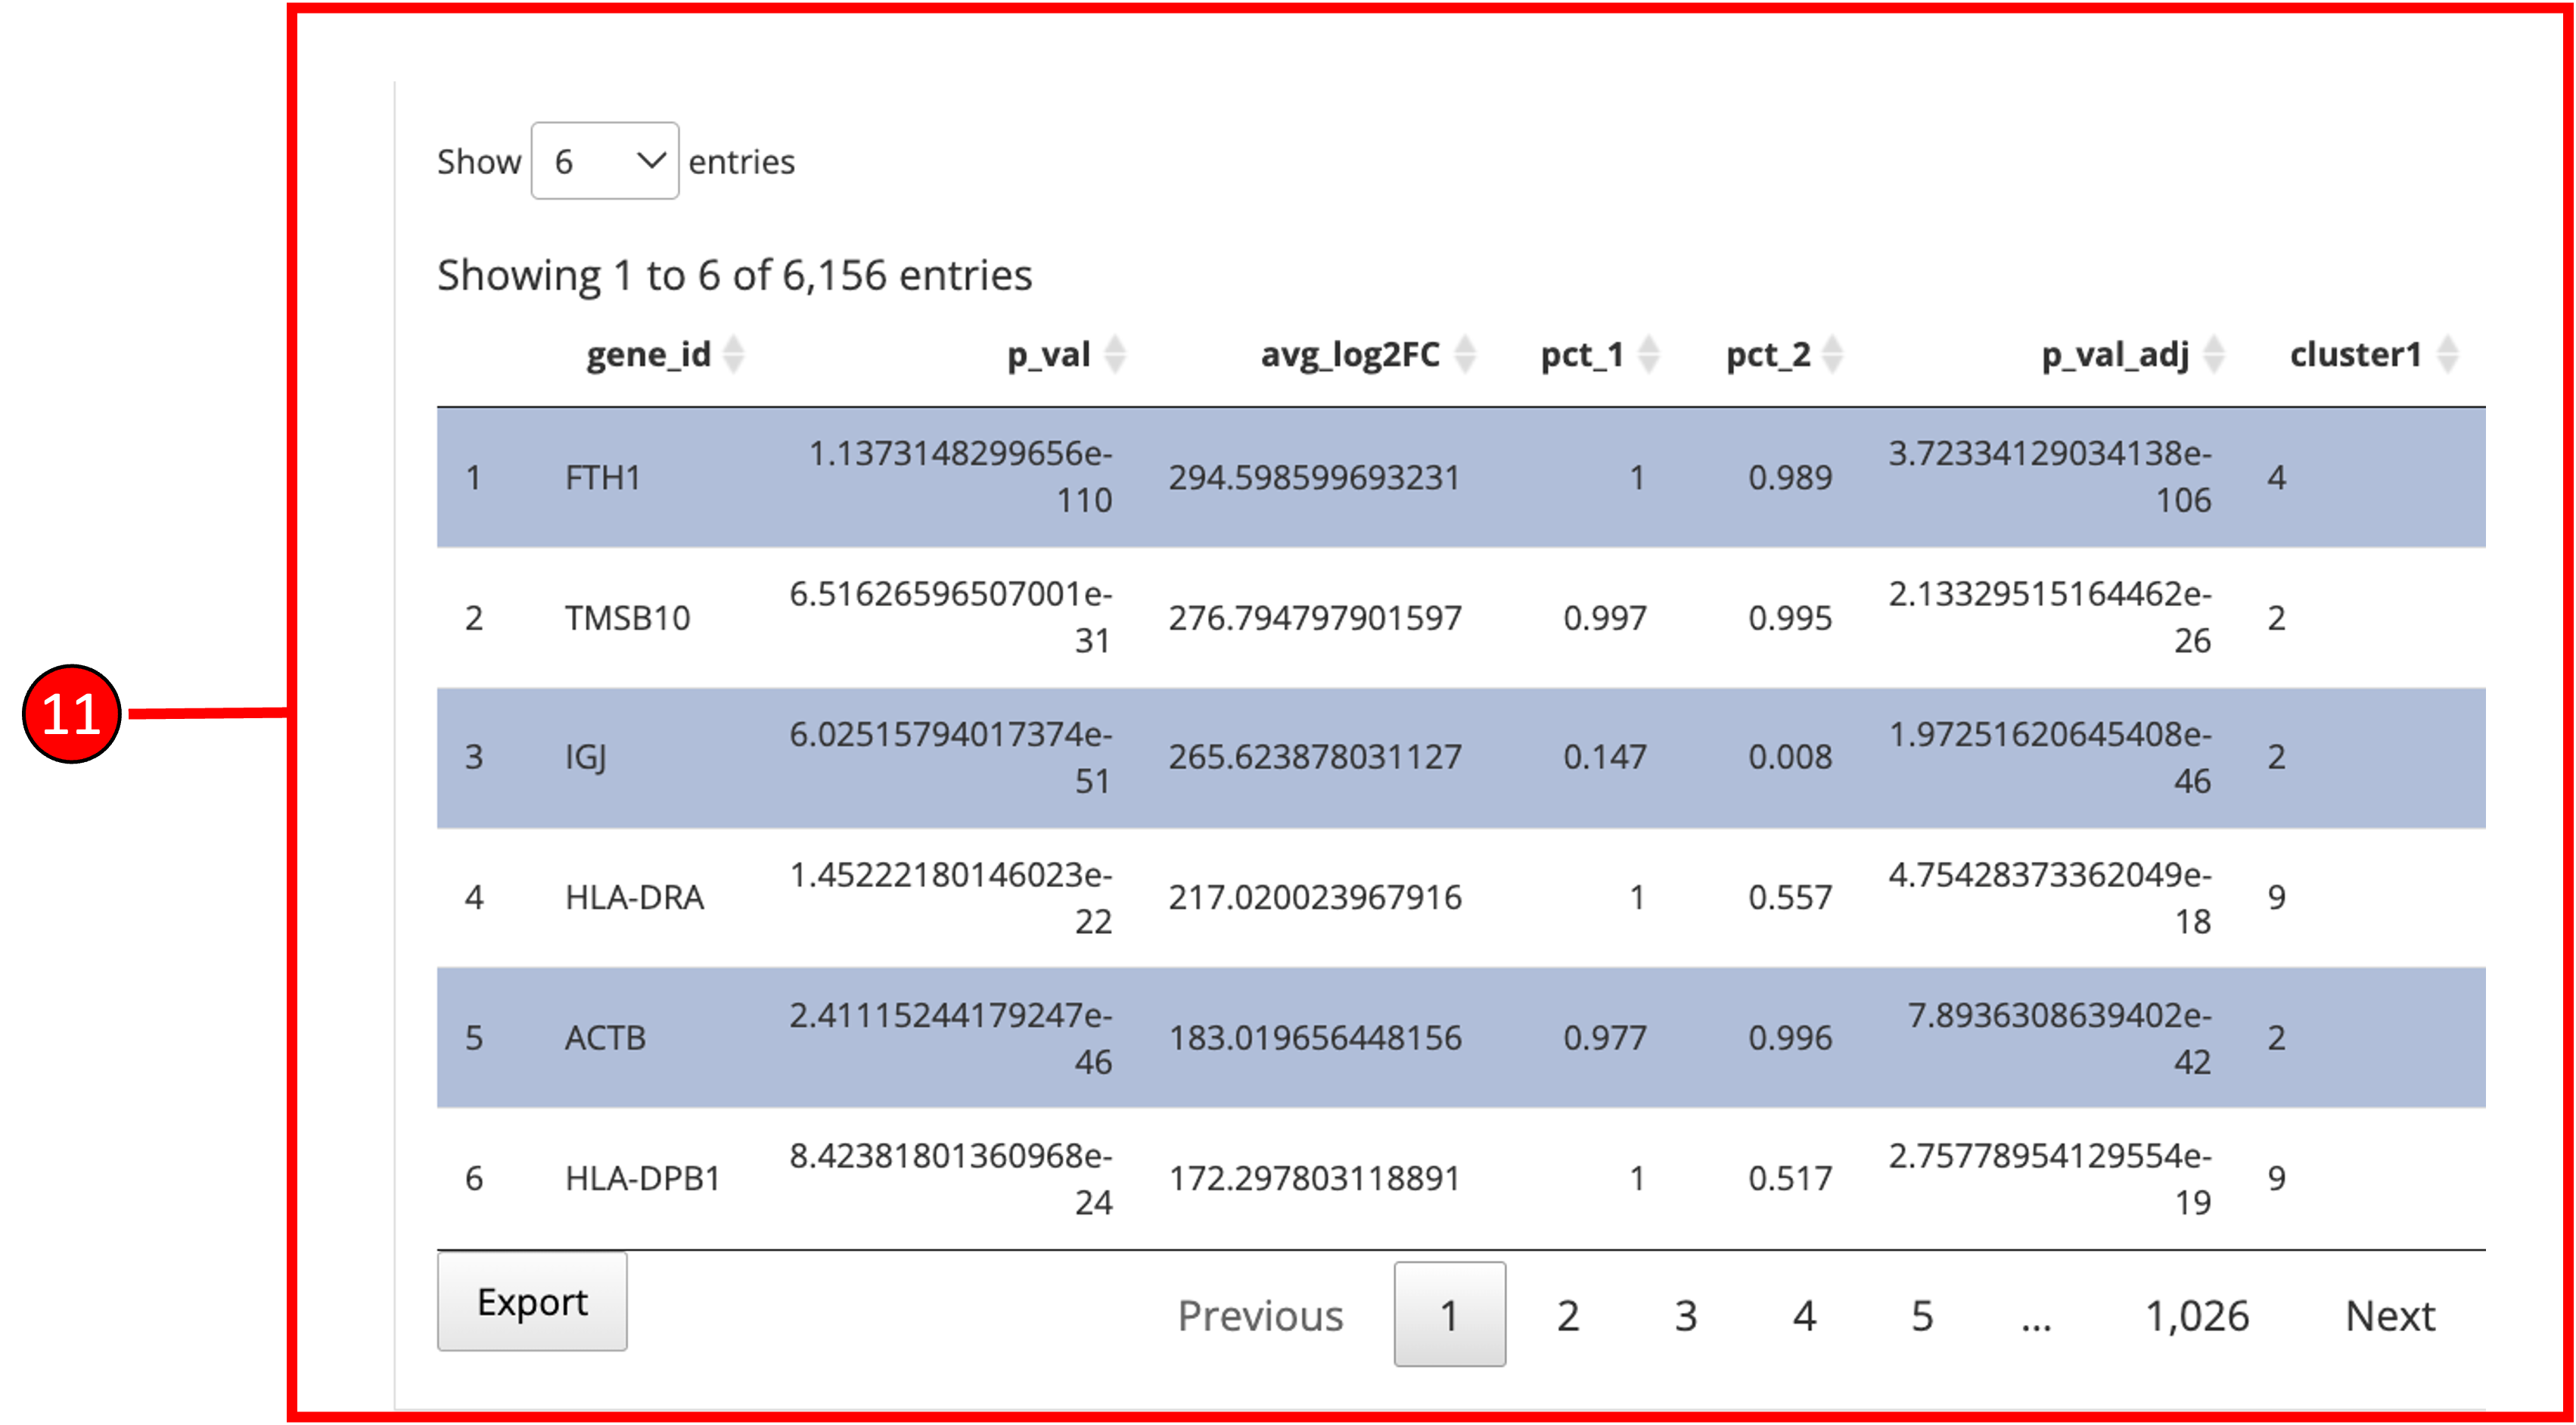Sort by pct_2 column arrows
The image size is (2576, 1425).
[x=1832, y=354]
